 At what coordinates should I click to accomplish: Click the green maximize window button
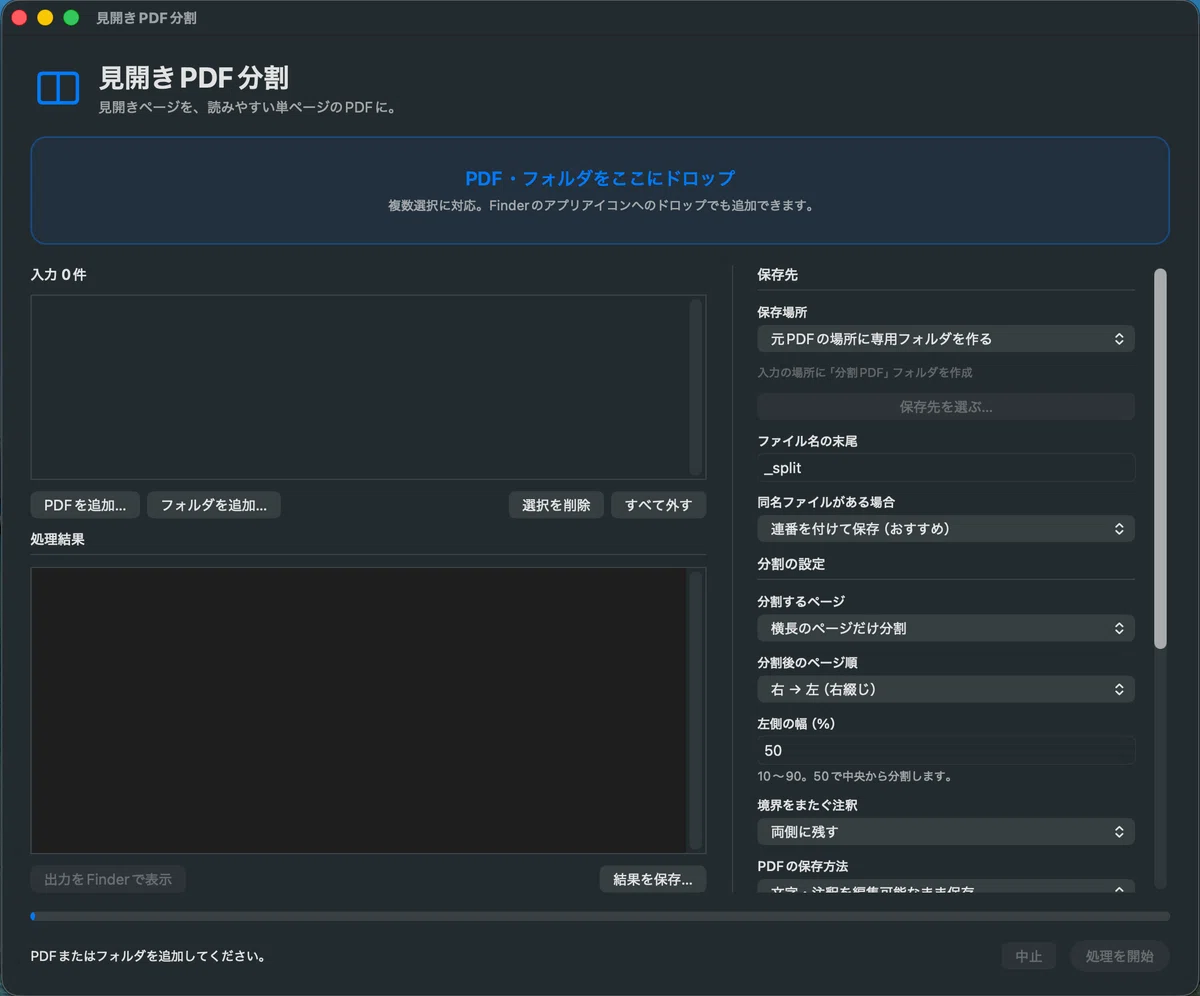point(71,18)
